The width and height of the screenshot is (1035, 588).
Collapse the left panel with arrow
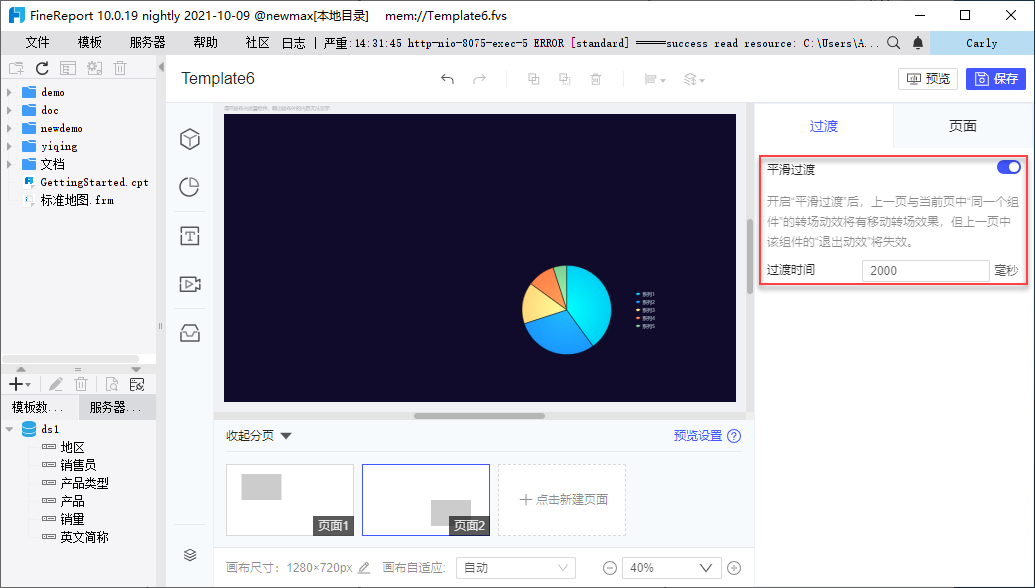[161, 67]
